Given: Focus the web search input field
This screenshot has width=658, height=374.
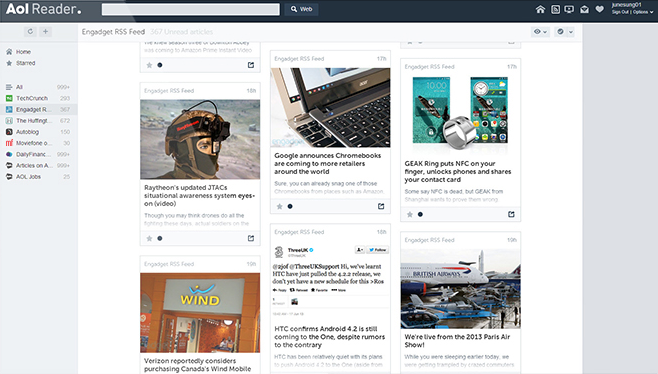Looking at the screenshot, I should coord(191,9).
